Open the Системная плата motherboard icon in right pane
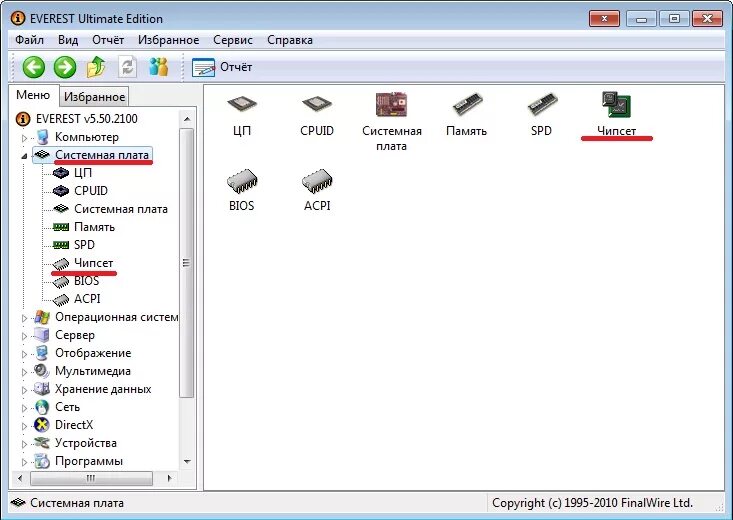This screenshot has height=520, width=733. pos(392,122)
